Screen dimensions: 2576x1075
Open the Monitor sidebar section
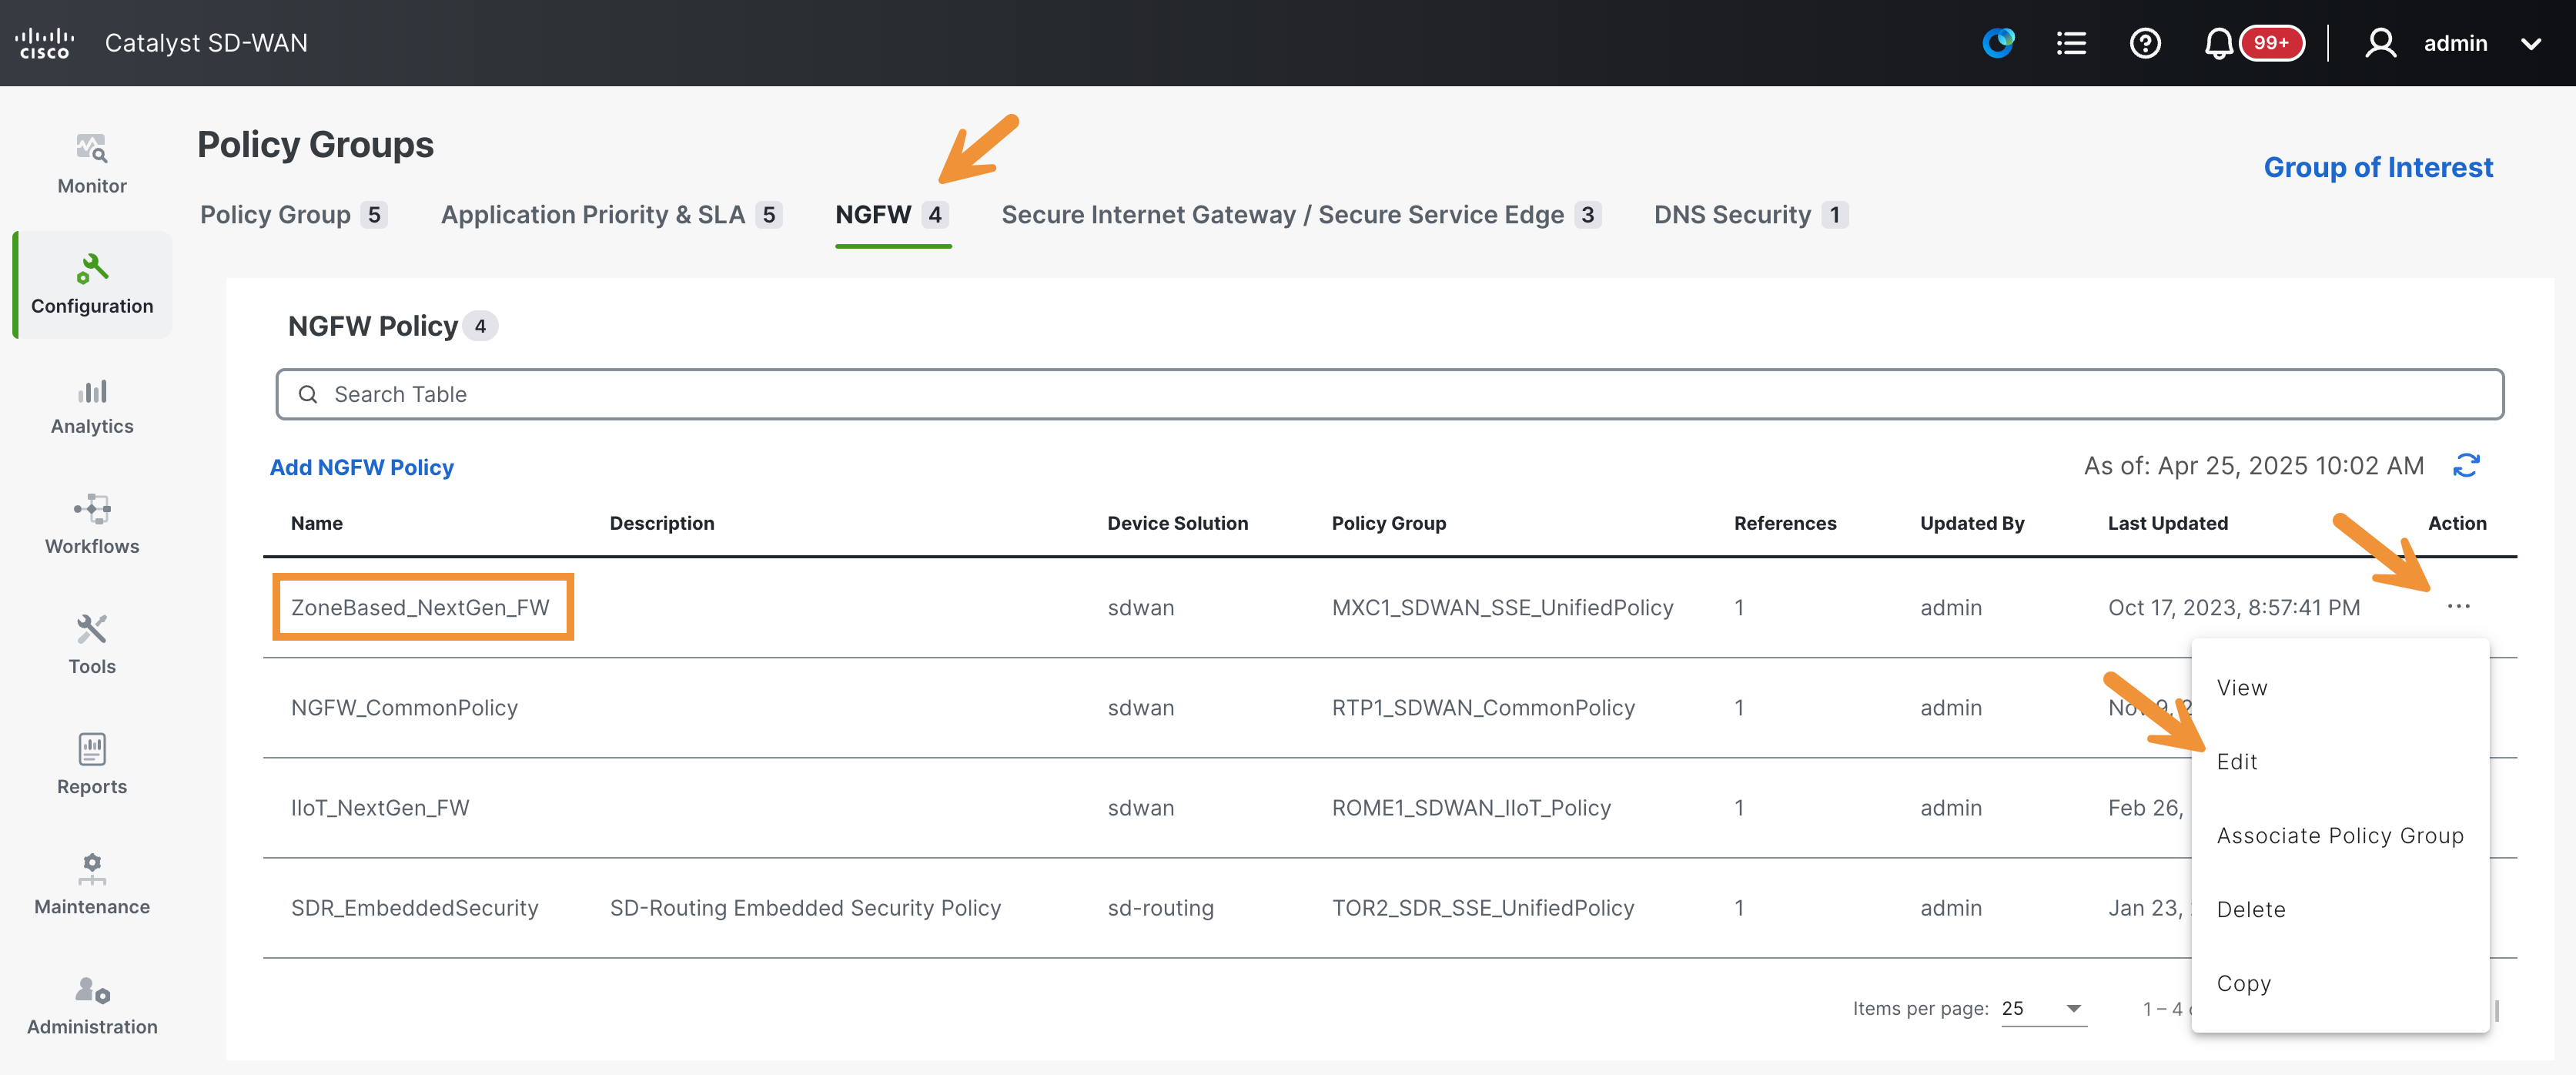(92, 164)
